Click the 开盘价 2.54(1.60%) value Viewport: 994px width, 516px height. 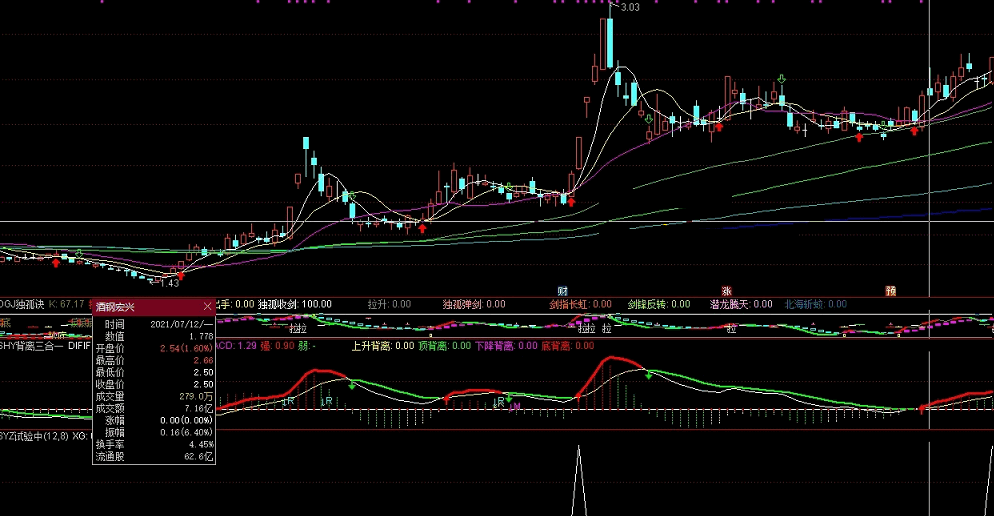pos(186,348)
